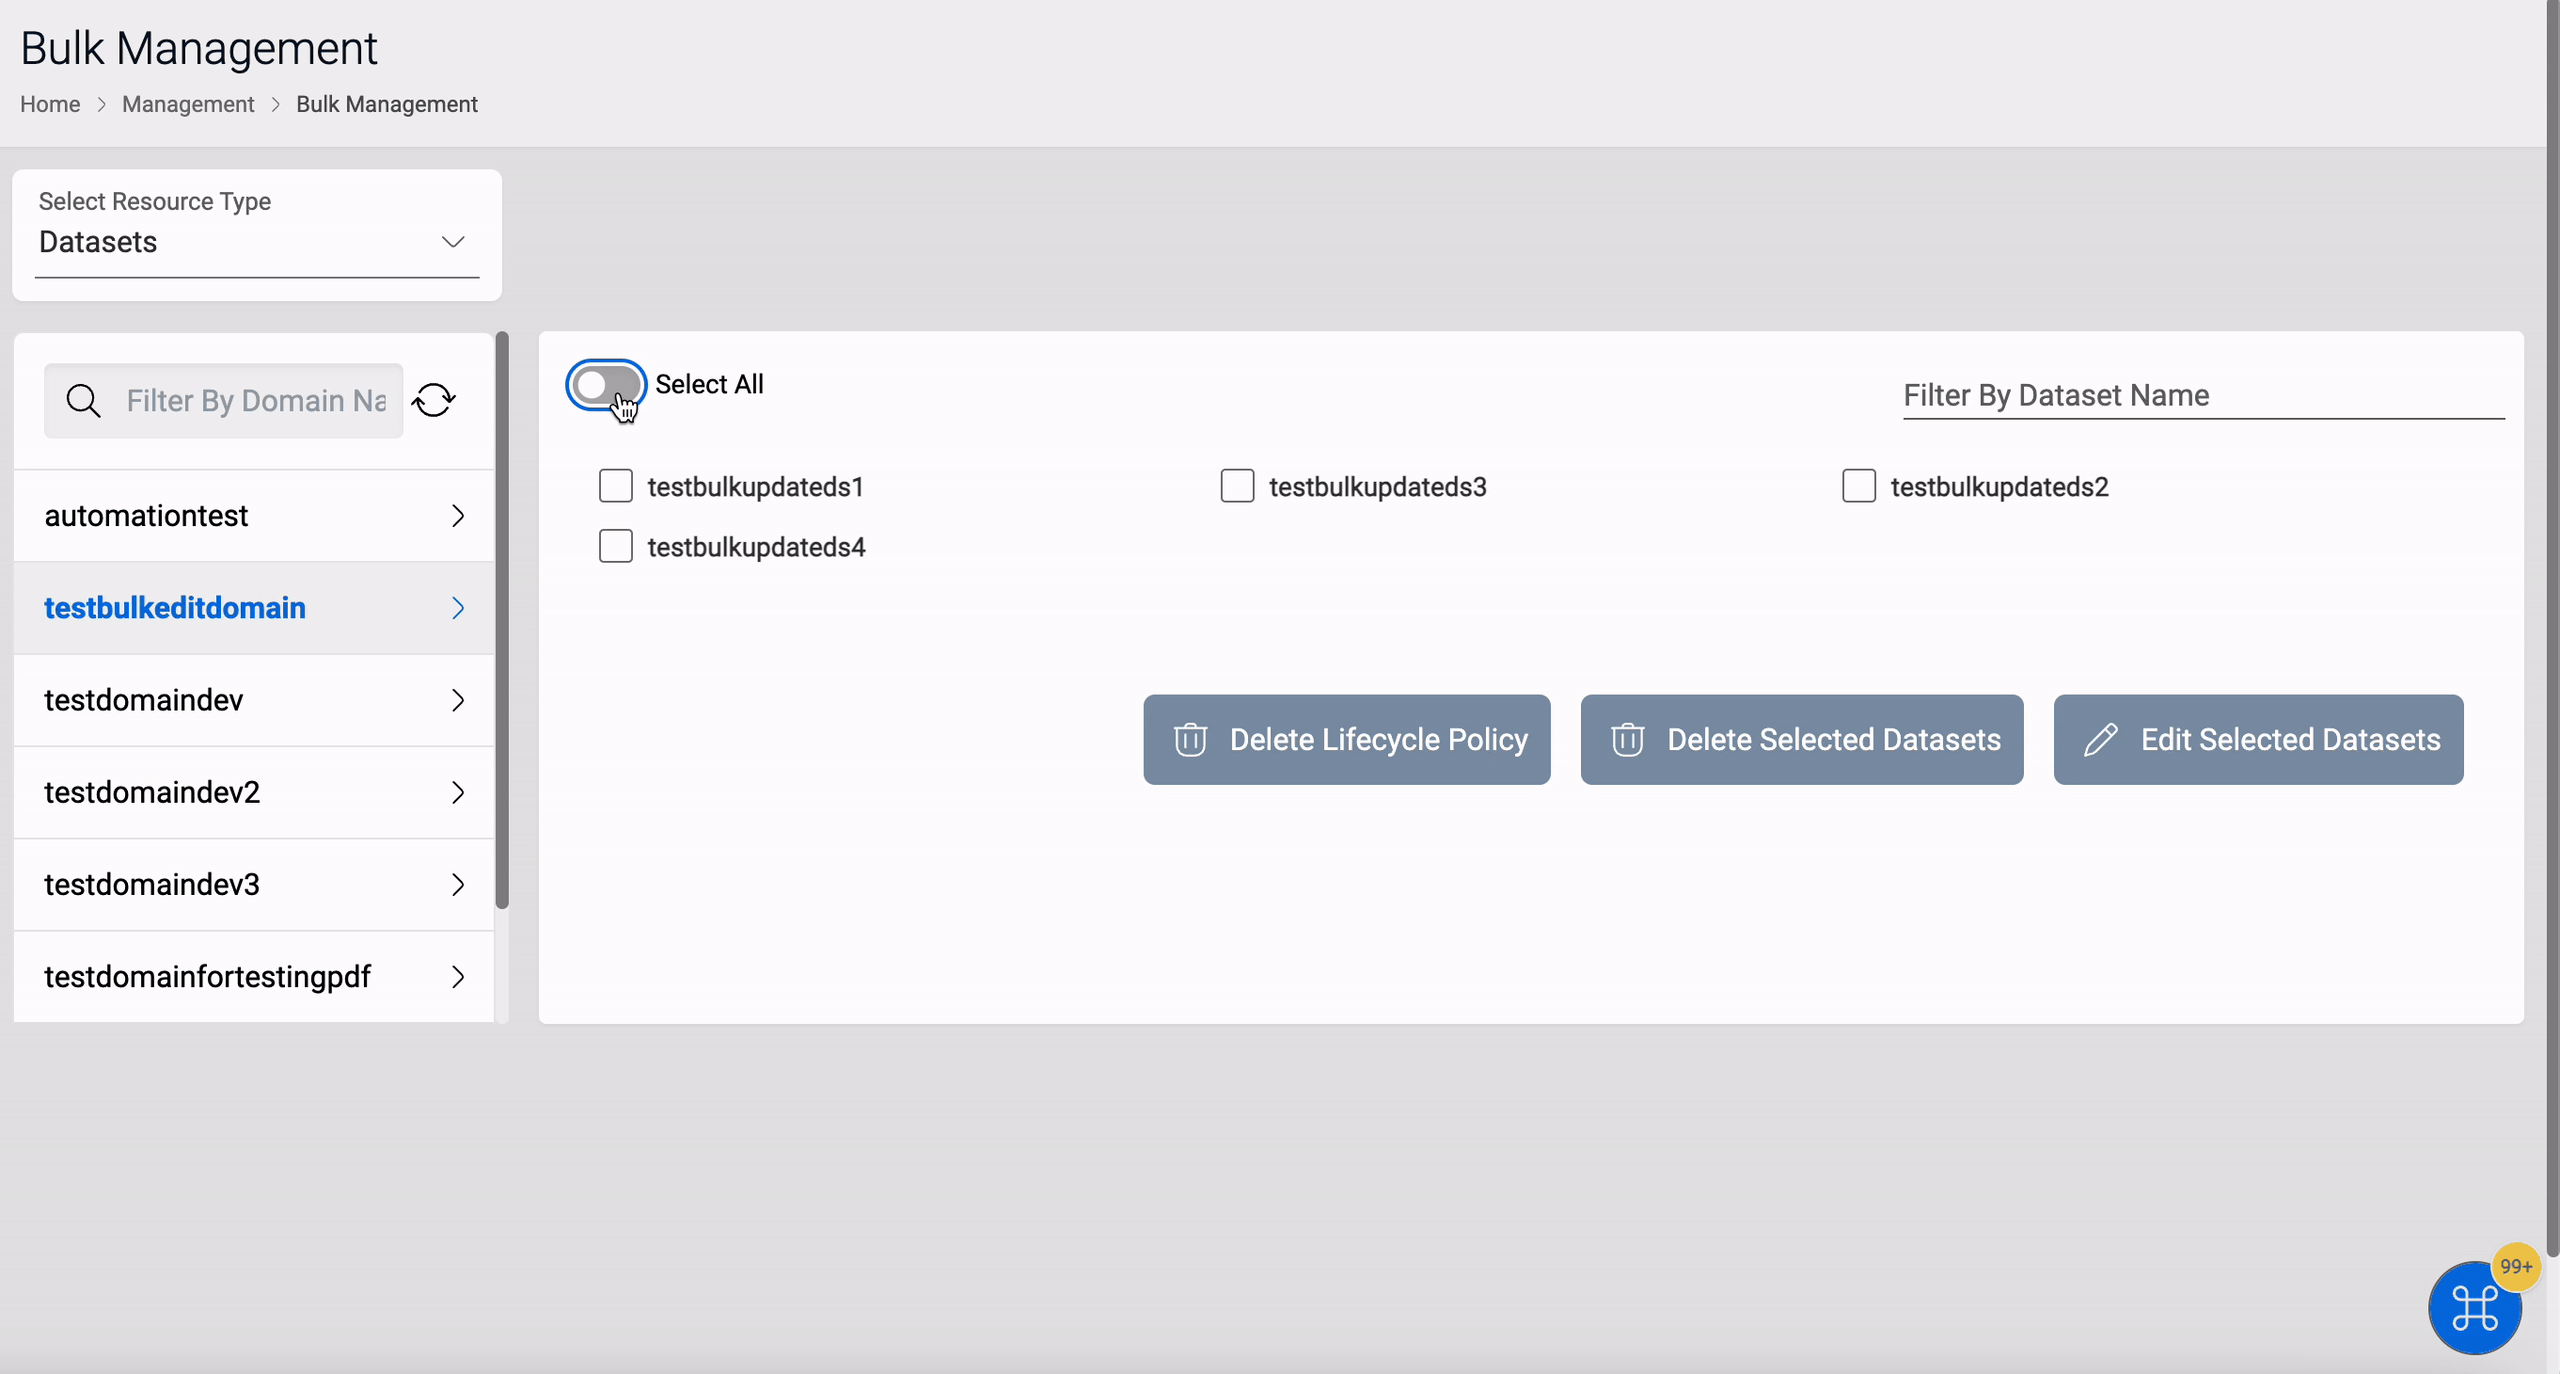Expand the testdomainfortestingpdf chevron

(x=458, y=976)
